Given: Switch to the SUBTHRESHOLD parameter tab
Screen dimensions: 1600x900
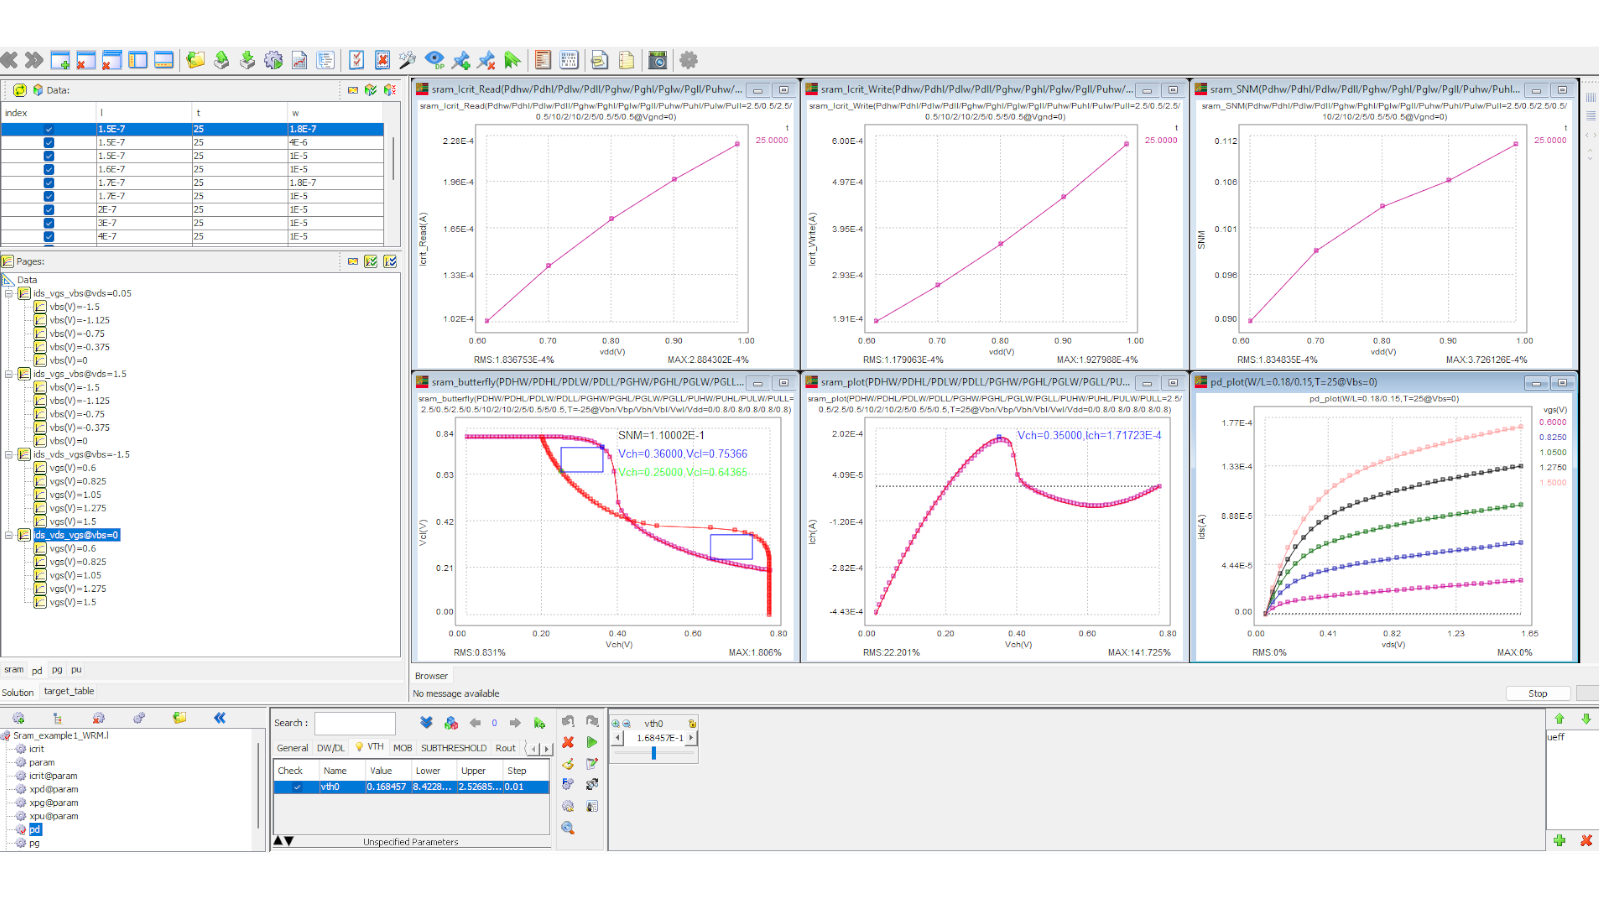Looking at the screenshot, I should [x=453, y=748].
